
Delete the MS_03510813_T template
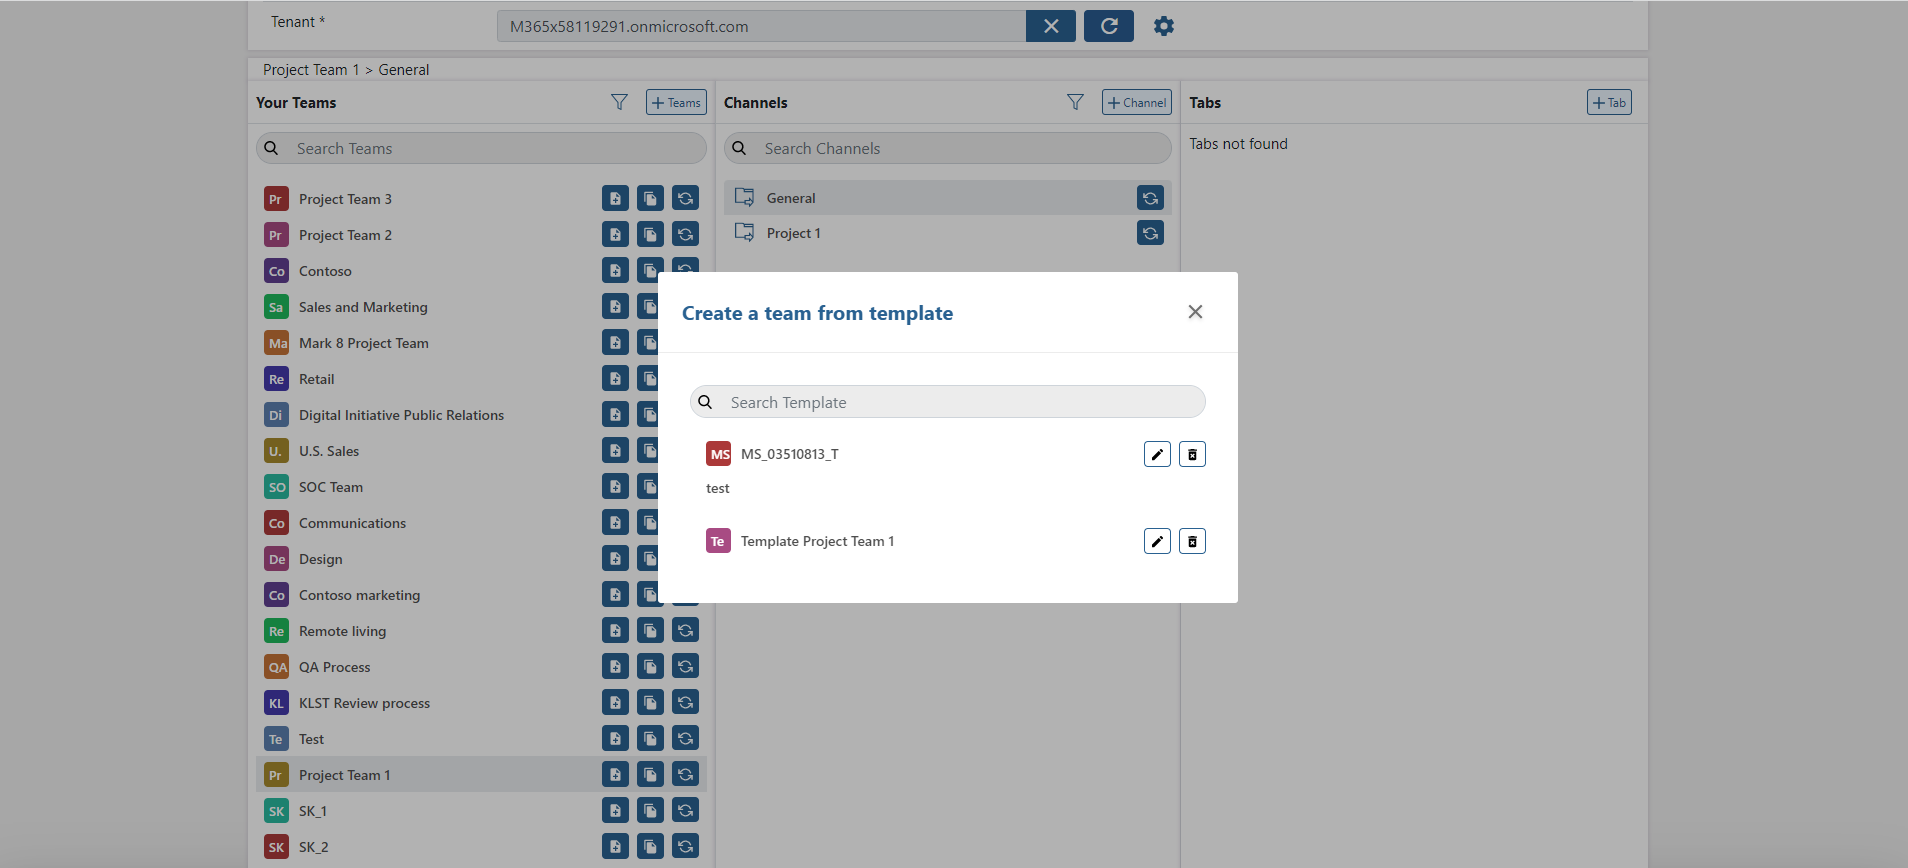[x=1192, y=454]
